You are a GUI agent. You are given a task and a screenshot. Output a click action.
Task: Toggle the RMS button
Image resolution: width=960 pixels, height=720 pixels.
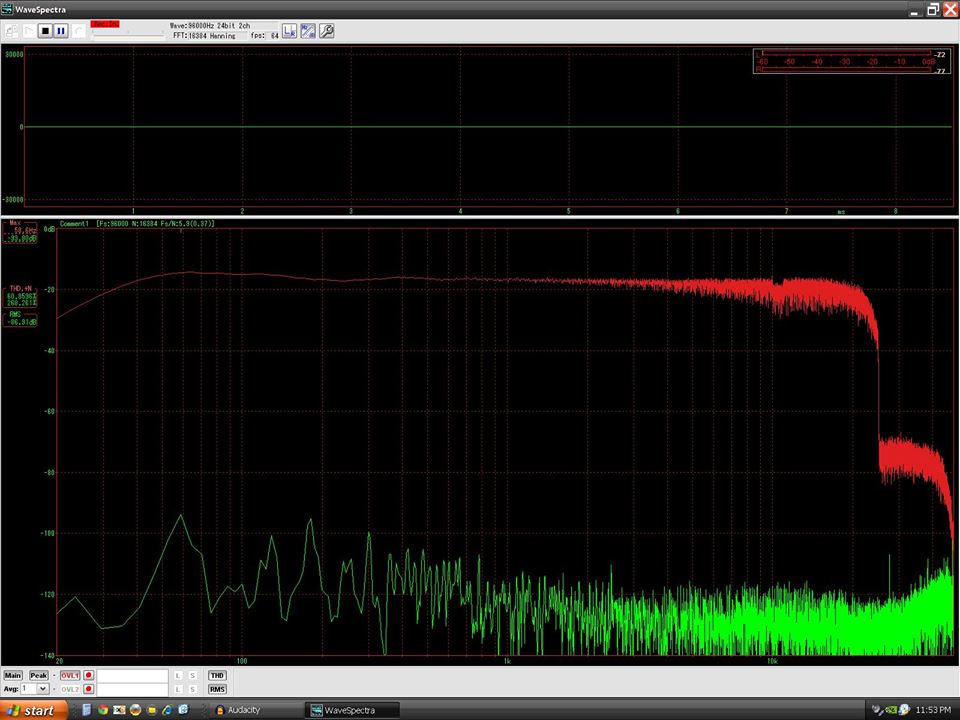217,689
